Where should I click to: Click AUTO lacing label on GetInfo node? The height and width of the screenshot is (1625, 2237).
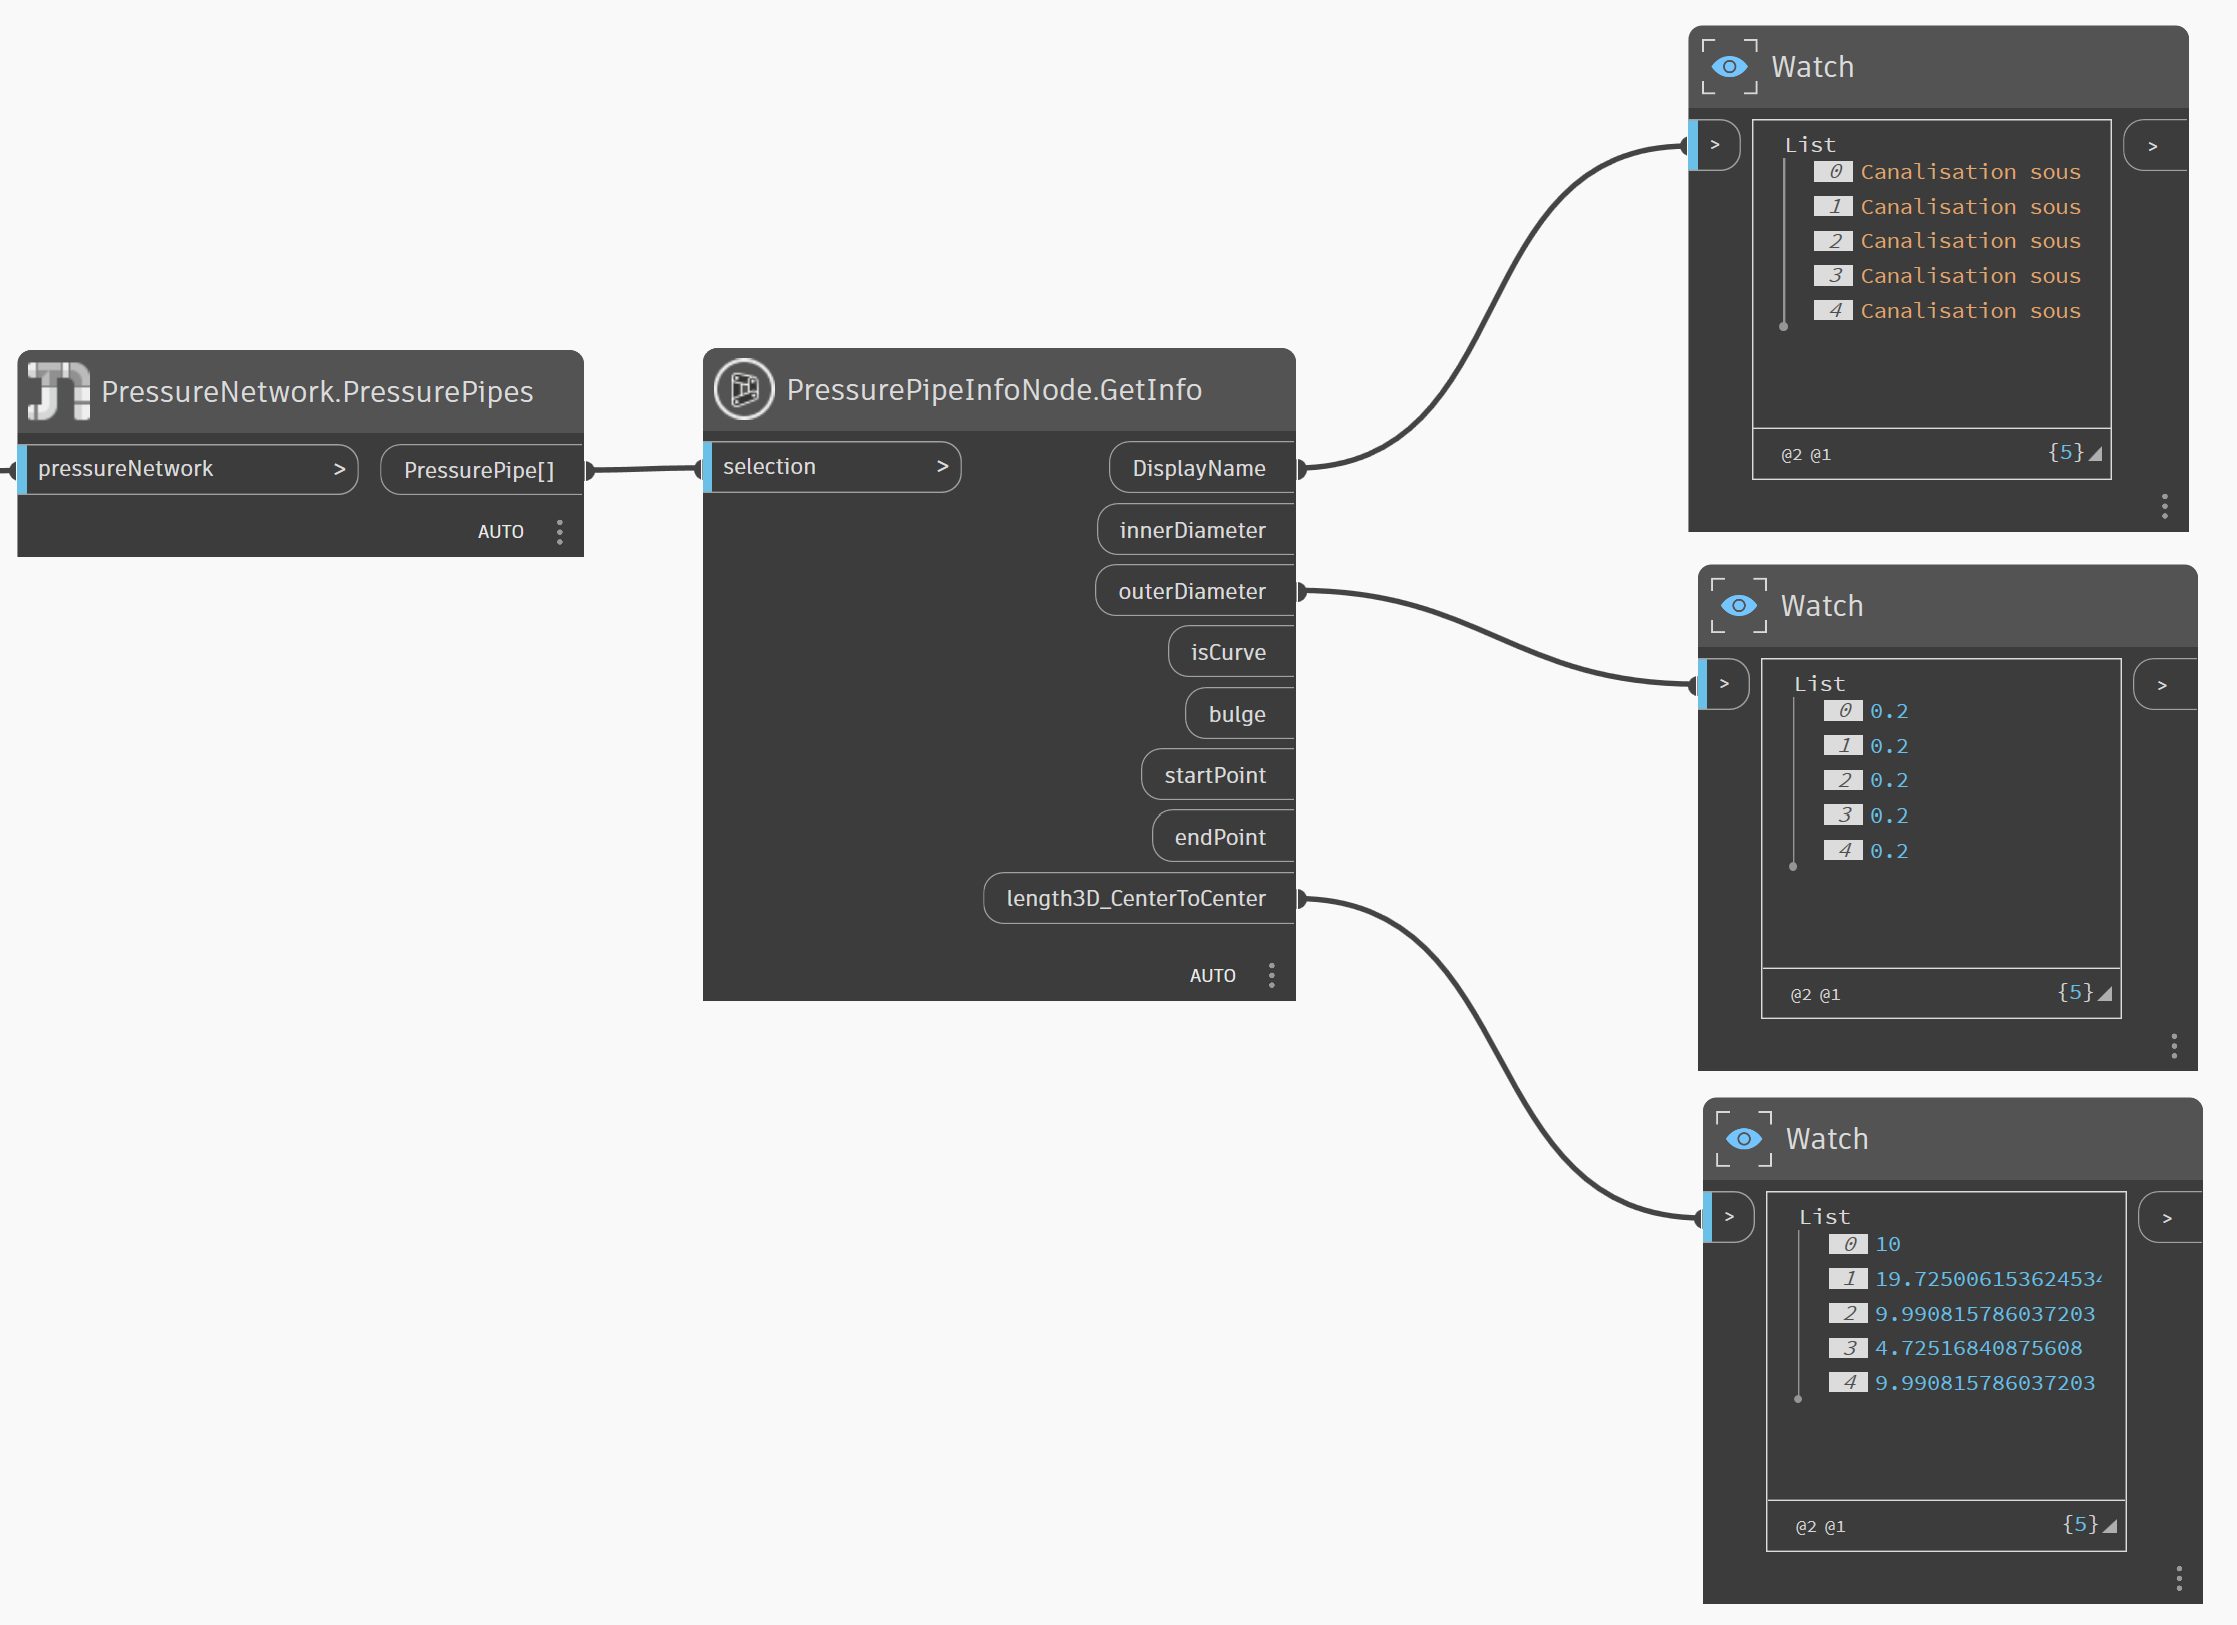[1212, 976]
